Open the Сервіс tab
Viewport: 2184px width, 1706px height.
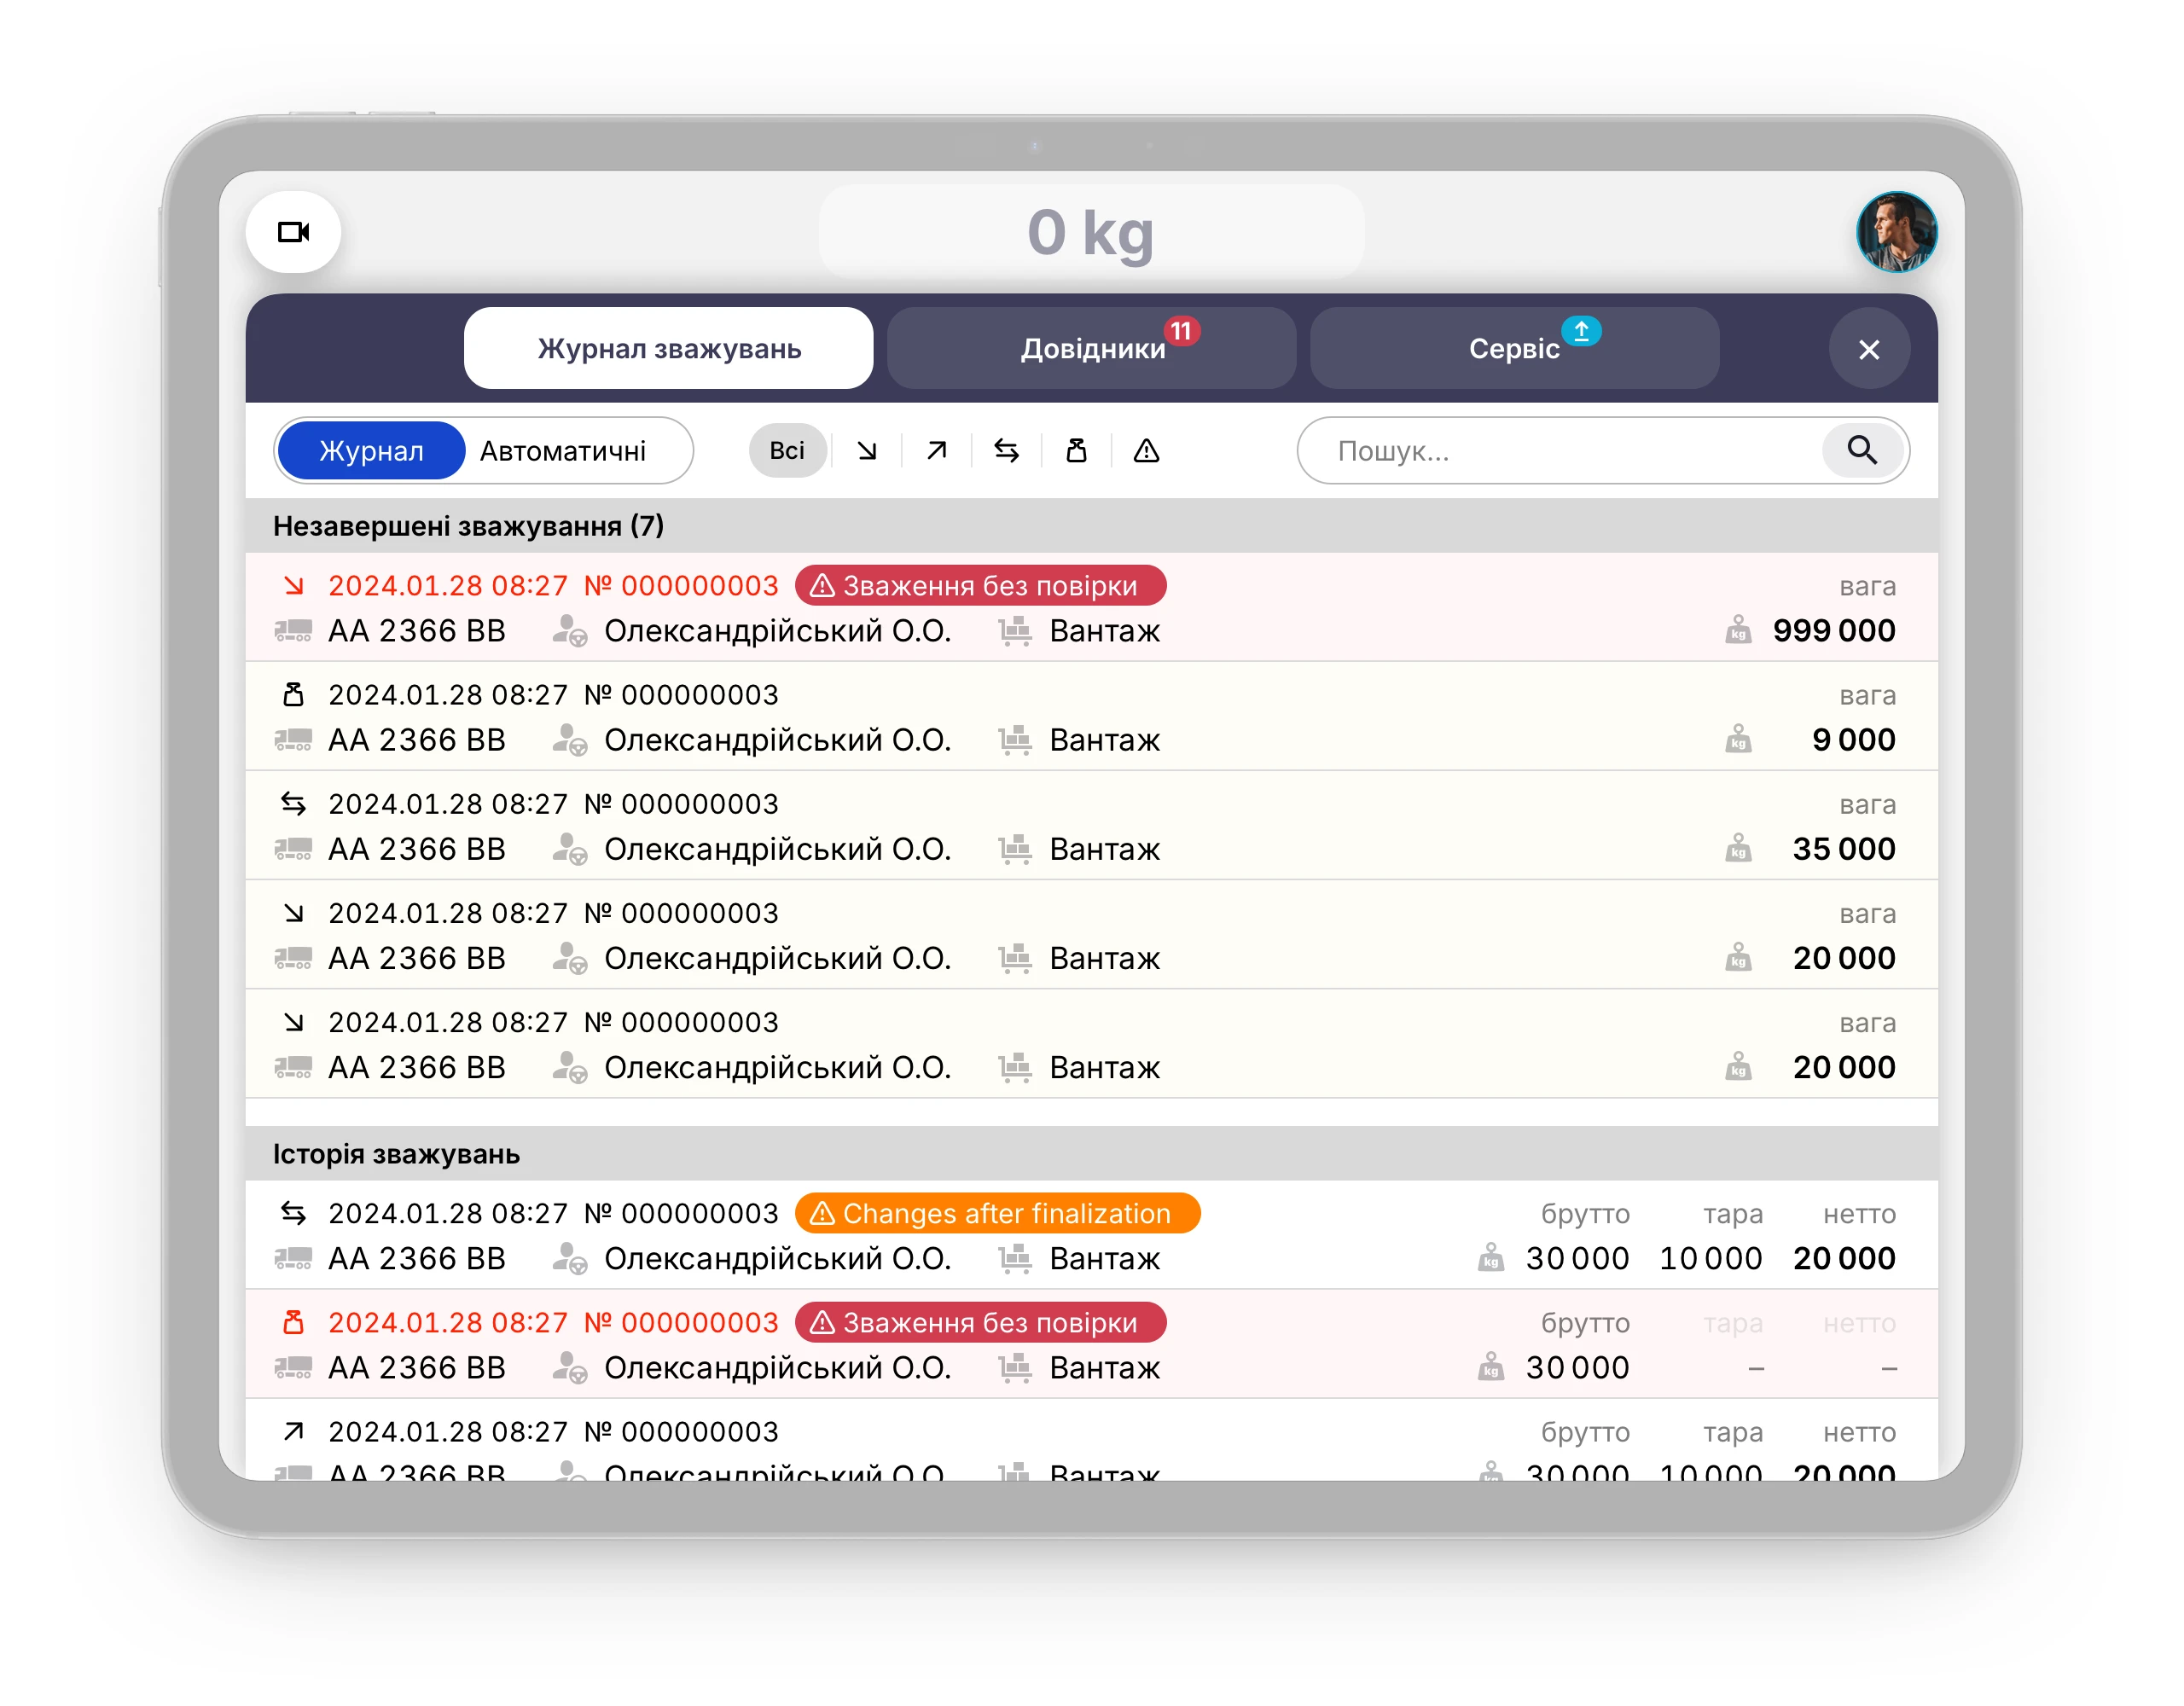click(x=1513, y=348)
